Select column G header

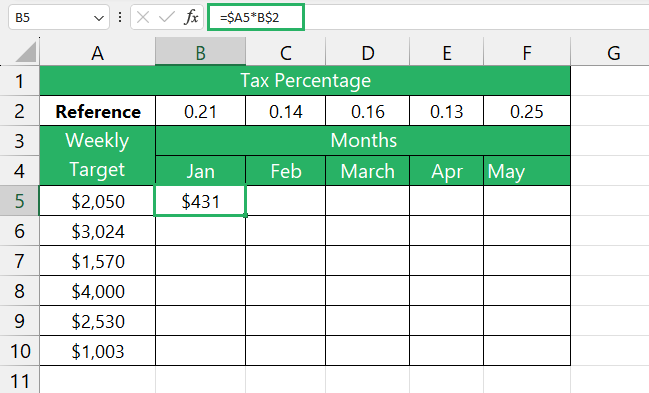click(x=613, y=52)
